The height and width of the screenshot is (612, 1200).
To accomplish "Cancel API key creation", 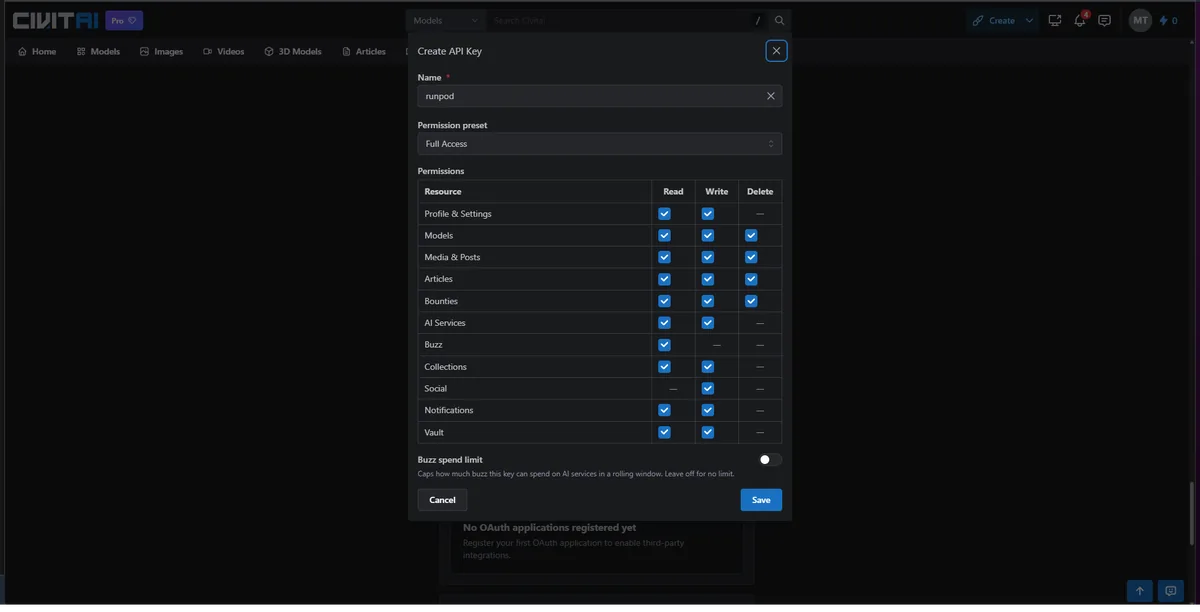I will (442, 500).
